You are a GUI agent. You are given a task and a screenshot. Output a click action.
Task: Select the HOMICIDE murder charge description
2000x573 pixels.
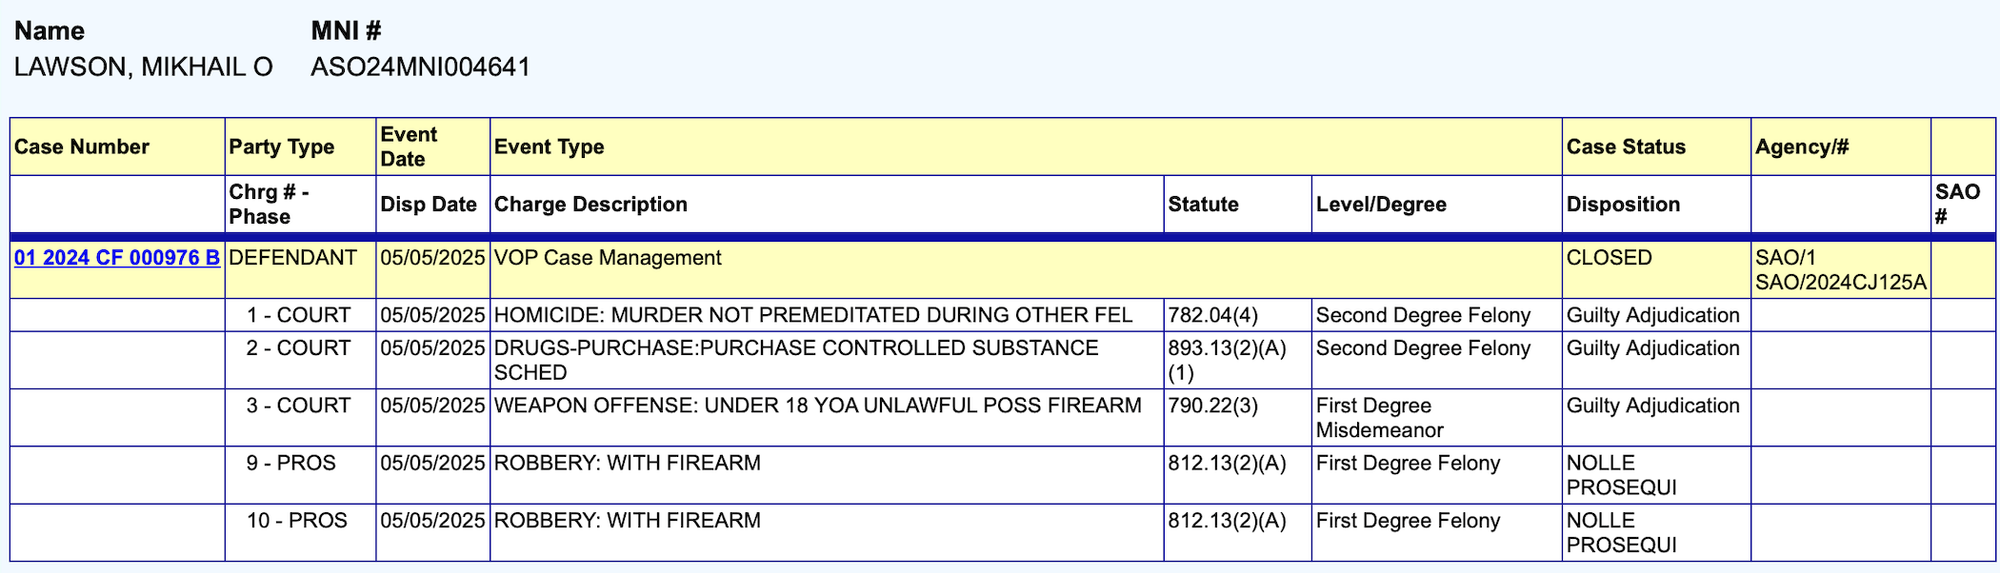point(813,315)
